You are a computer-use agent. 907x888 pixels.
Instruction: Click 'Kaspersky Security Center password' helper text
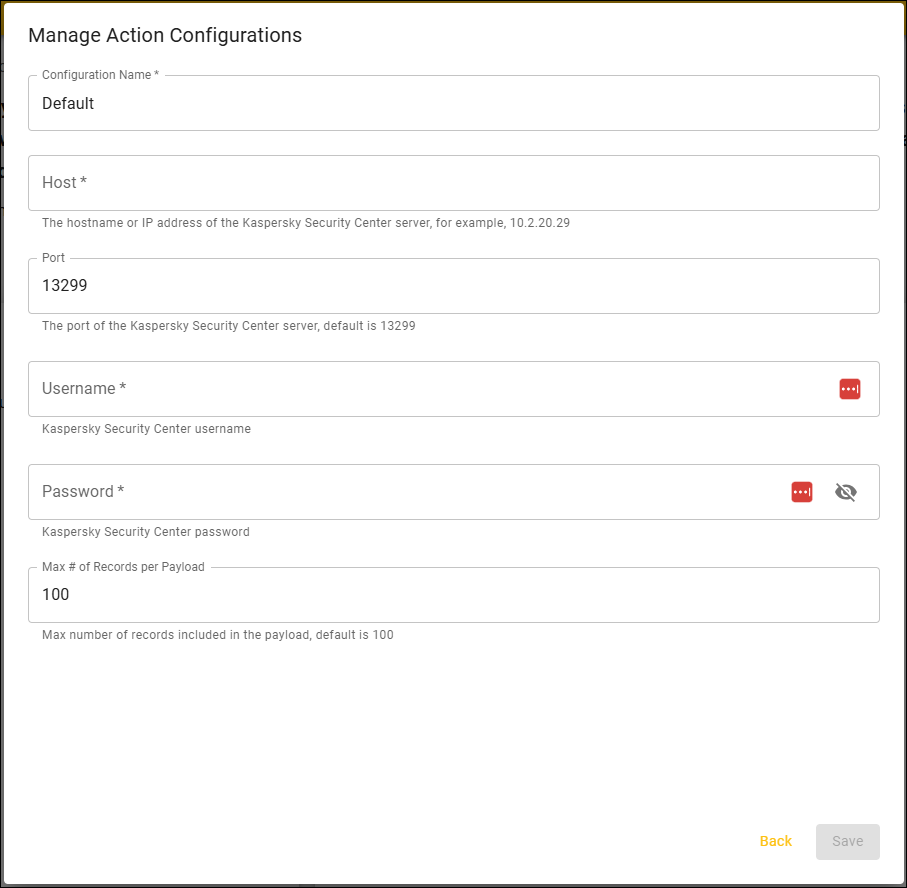(146, 532)
